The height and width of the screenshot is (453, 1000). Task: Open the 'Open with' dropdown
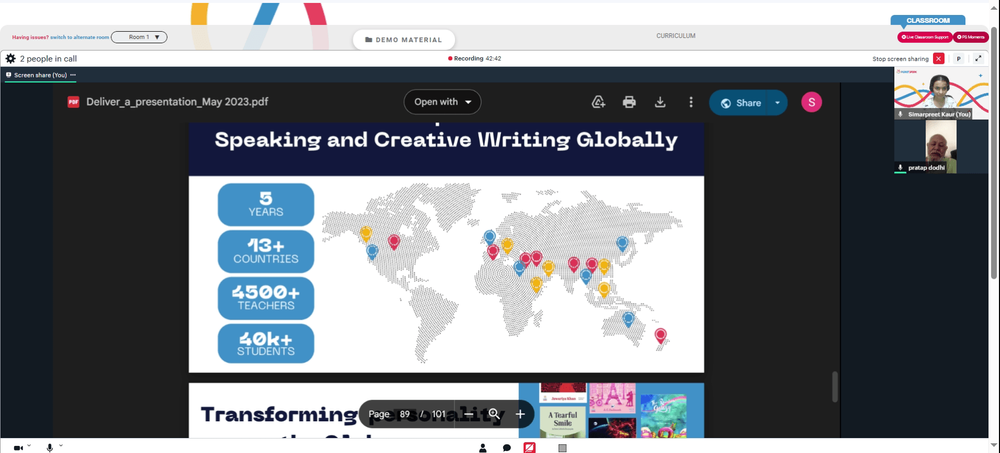442,102
